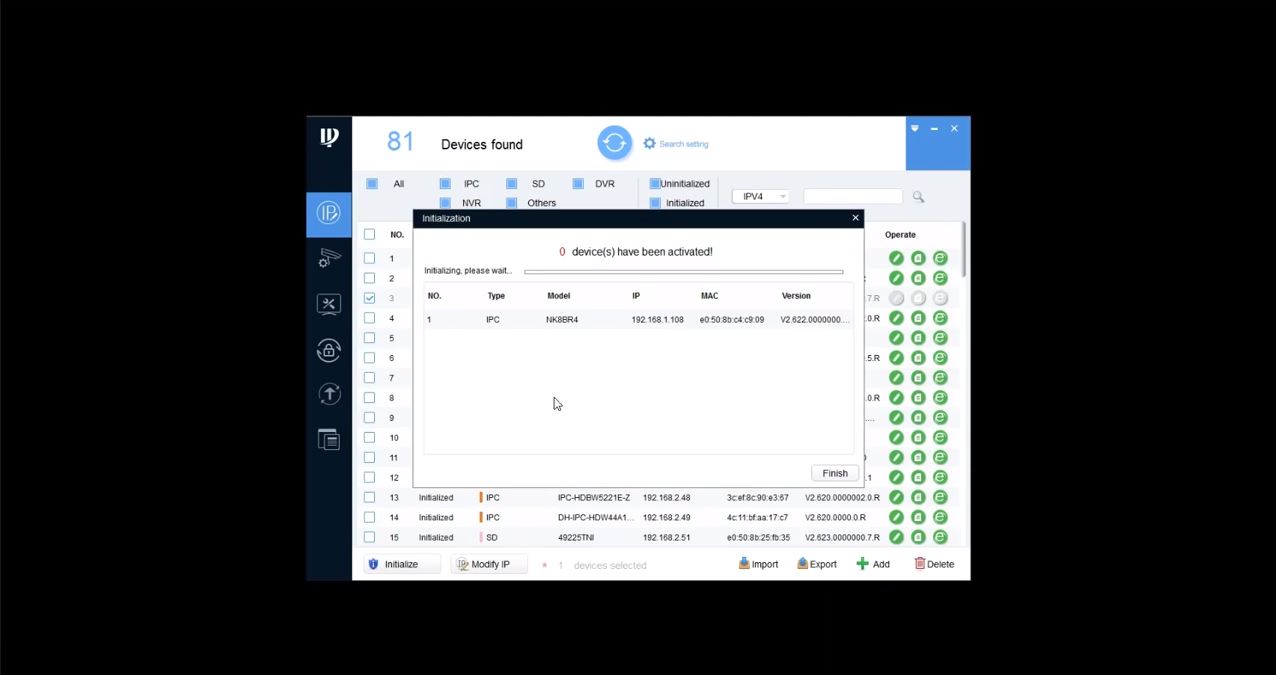Click the Import button
The width and height of the screenshot is (1276, 675).
(758, 564)
